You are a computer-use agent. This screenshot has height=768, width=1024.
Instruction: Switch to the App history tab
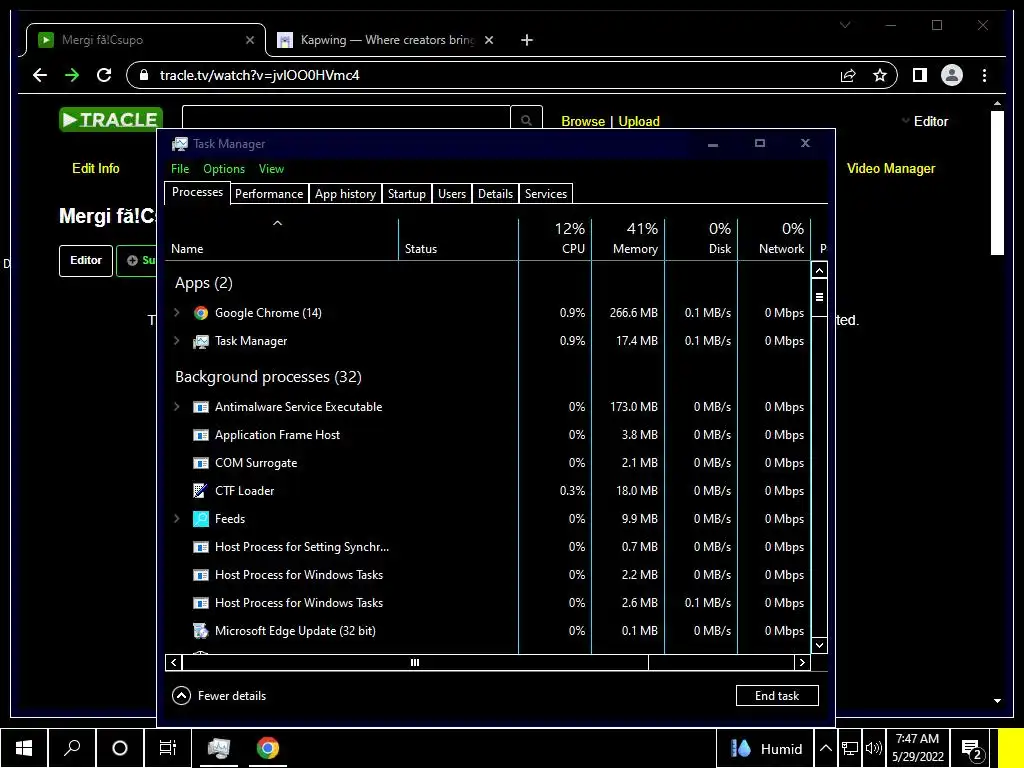point(345,194)
